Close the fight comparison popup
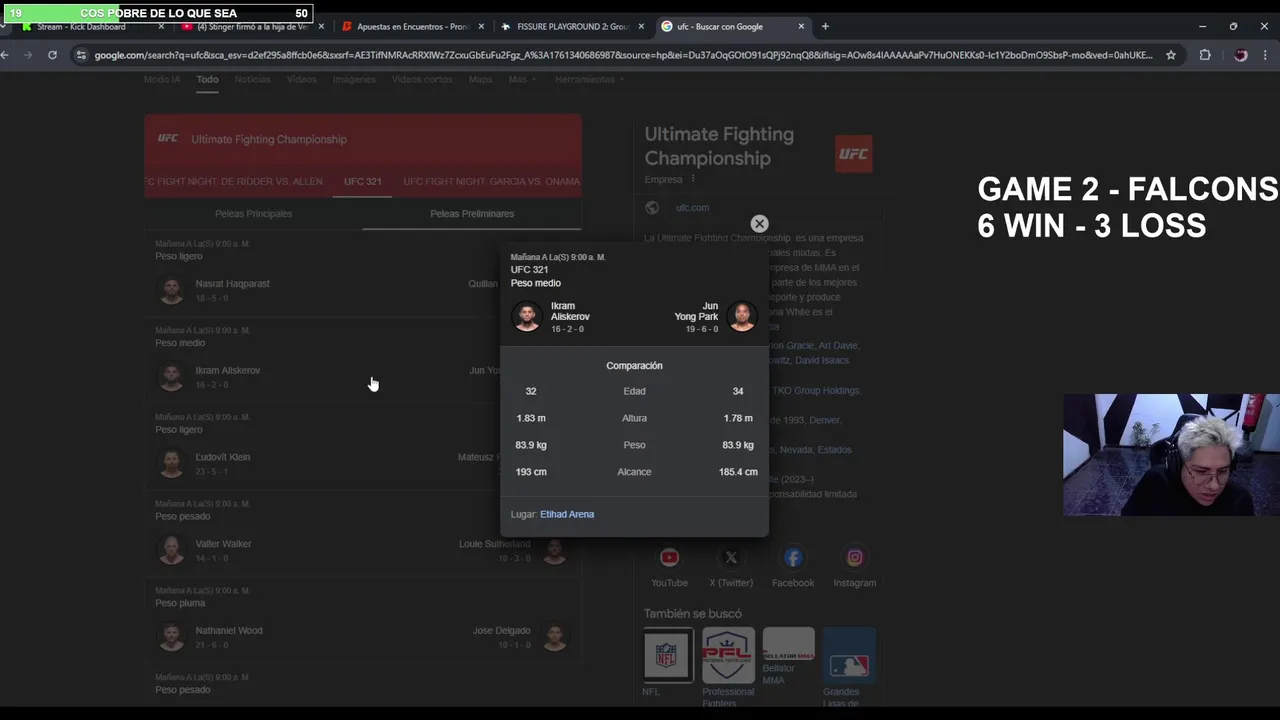The width and height of the screenshot is (1280, 720). pyautogui.click(x=759, y=224)
